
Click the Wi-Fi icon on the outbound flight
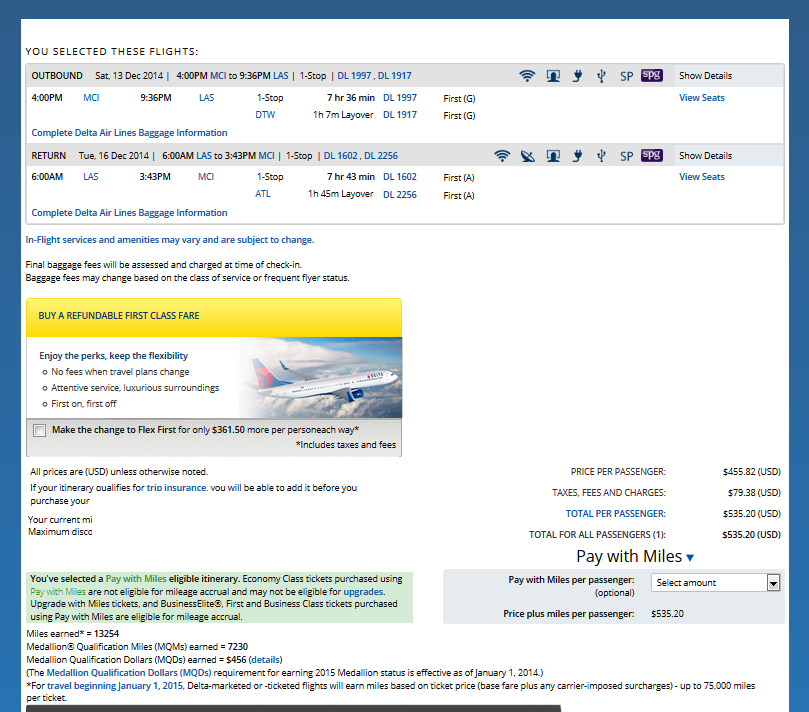527,76
